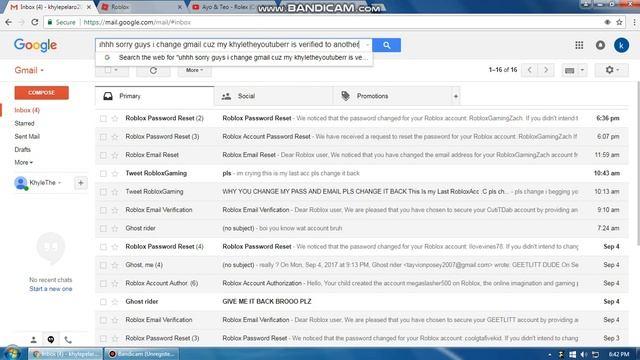Click the COMPOSE button
The image size is (640, 360).
pos(41,93)
